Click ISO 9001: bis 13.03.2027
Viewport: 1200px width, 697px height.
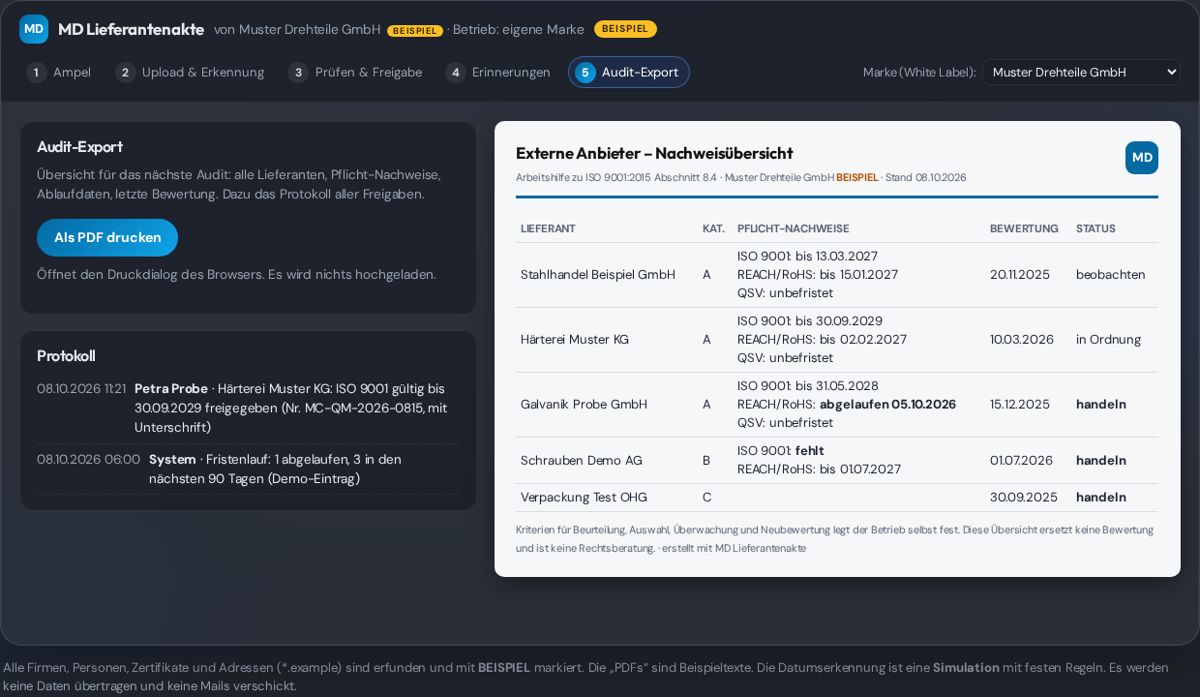tap(807, 257)
